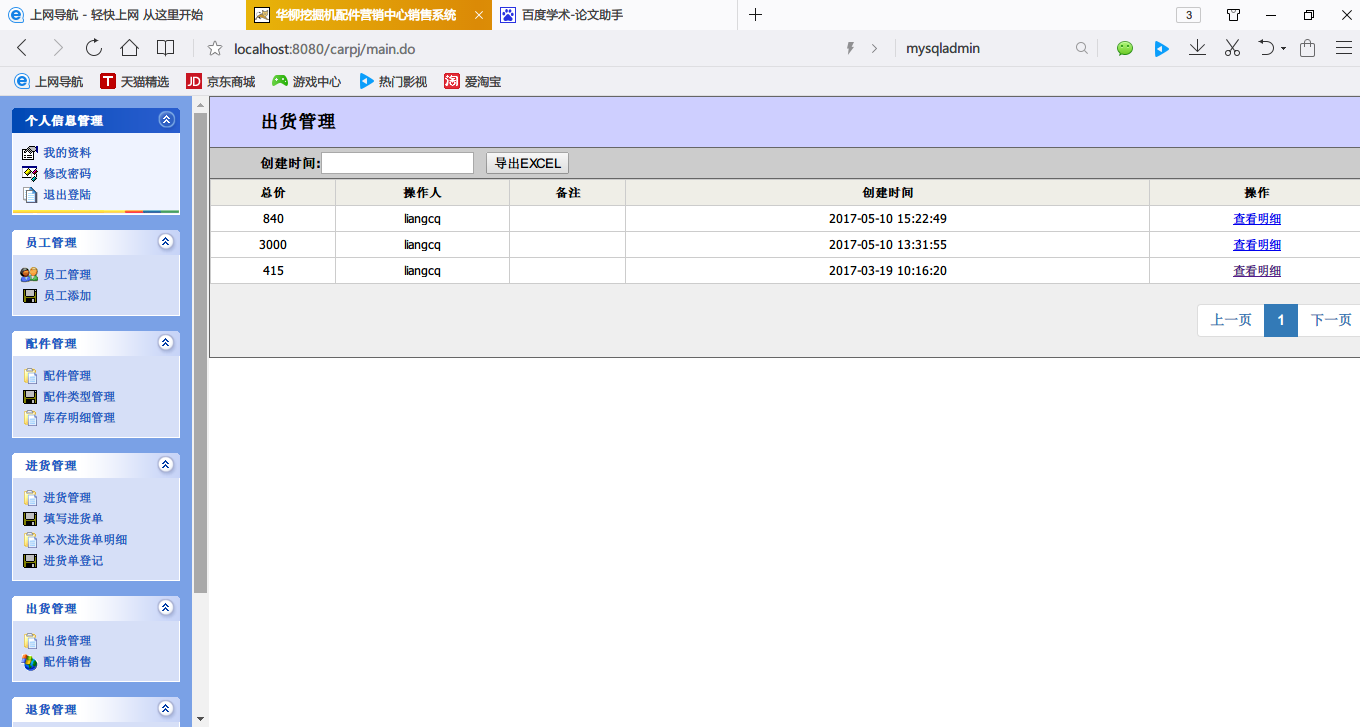Go to browser home icon

(129, 48)
